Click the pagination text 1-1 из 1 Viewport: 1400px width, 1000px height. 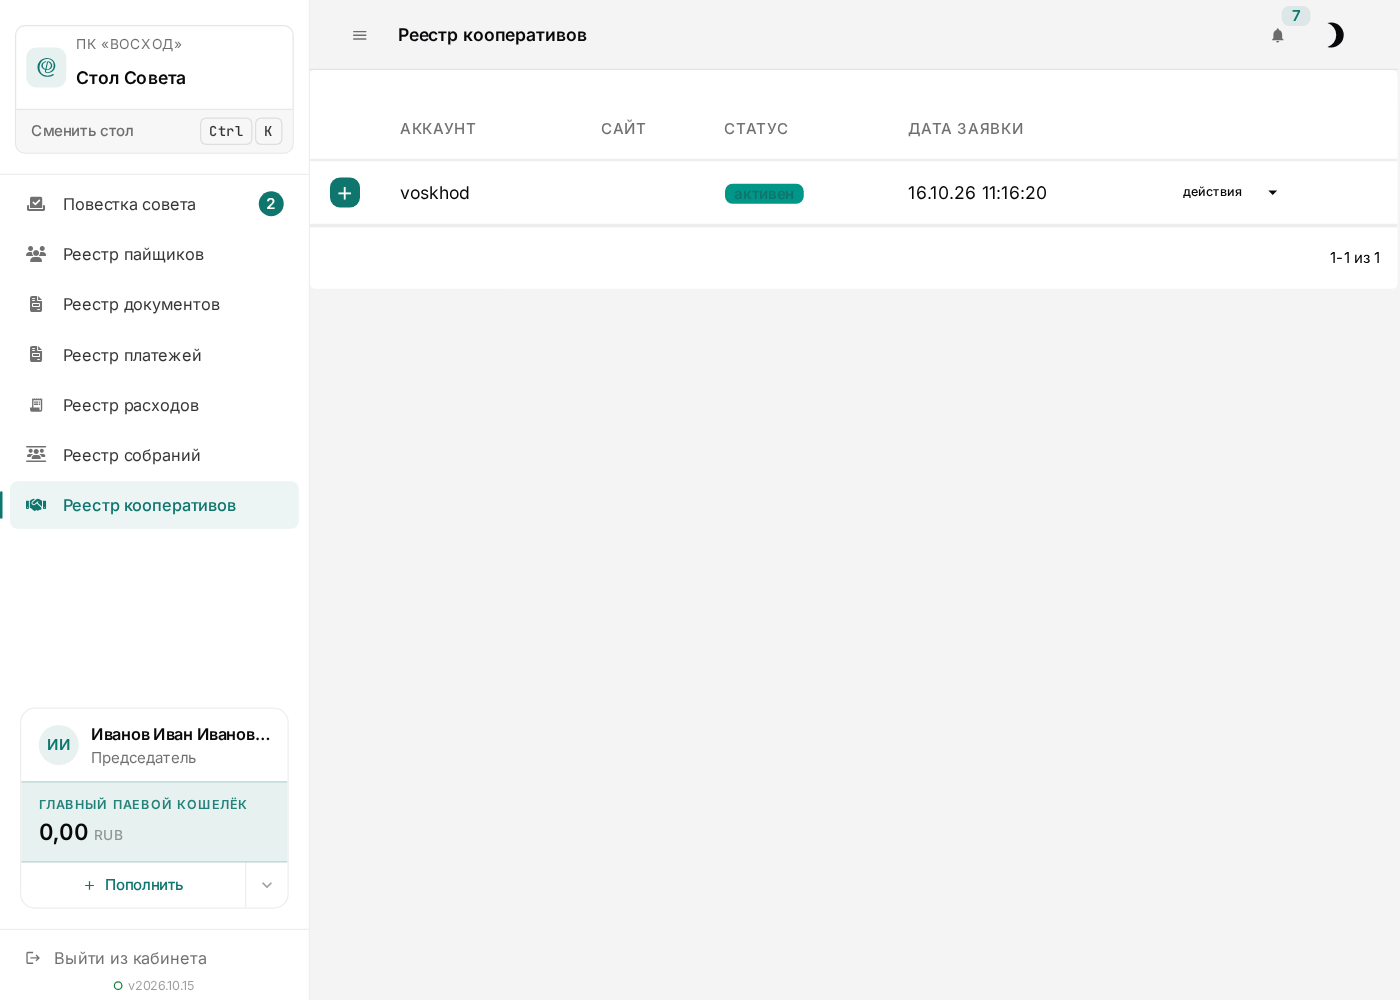click(1355, 258)
